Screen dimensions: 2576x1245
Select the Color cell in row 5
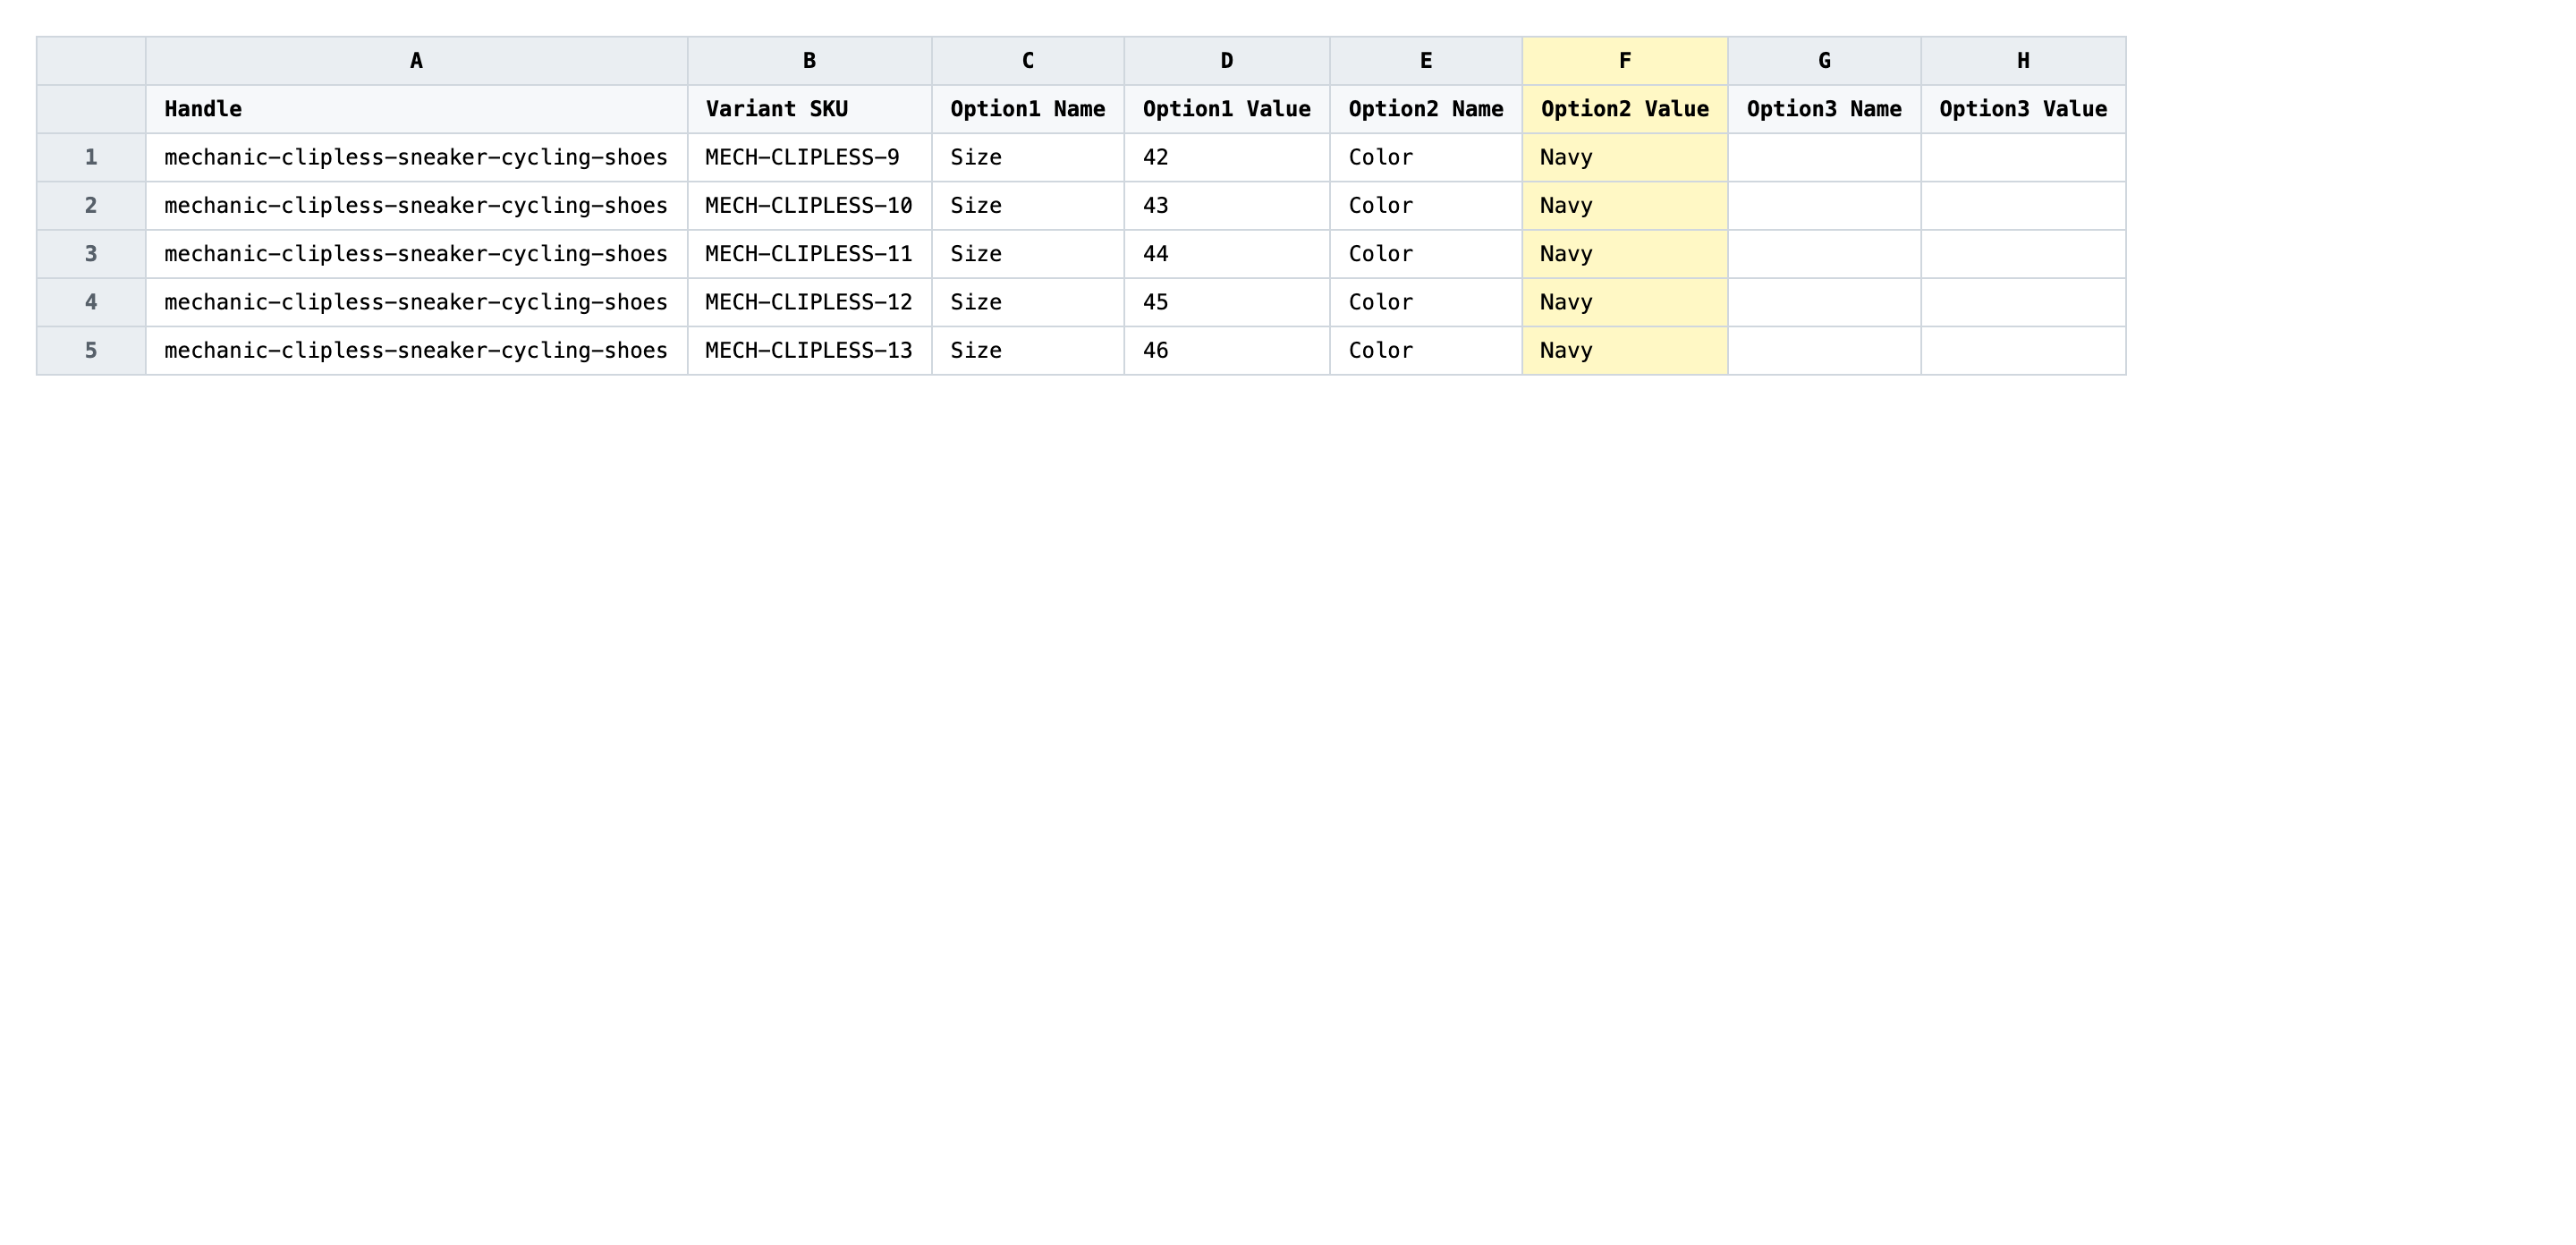(x=1425, y=350)
